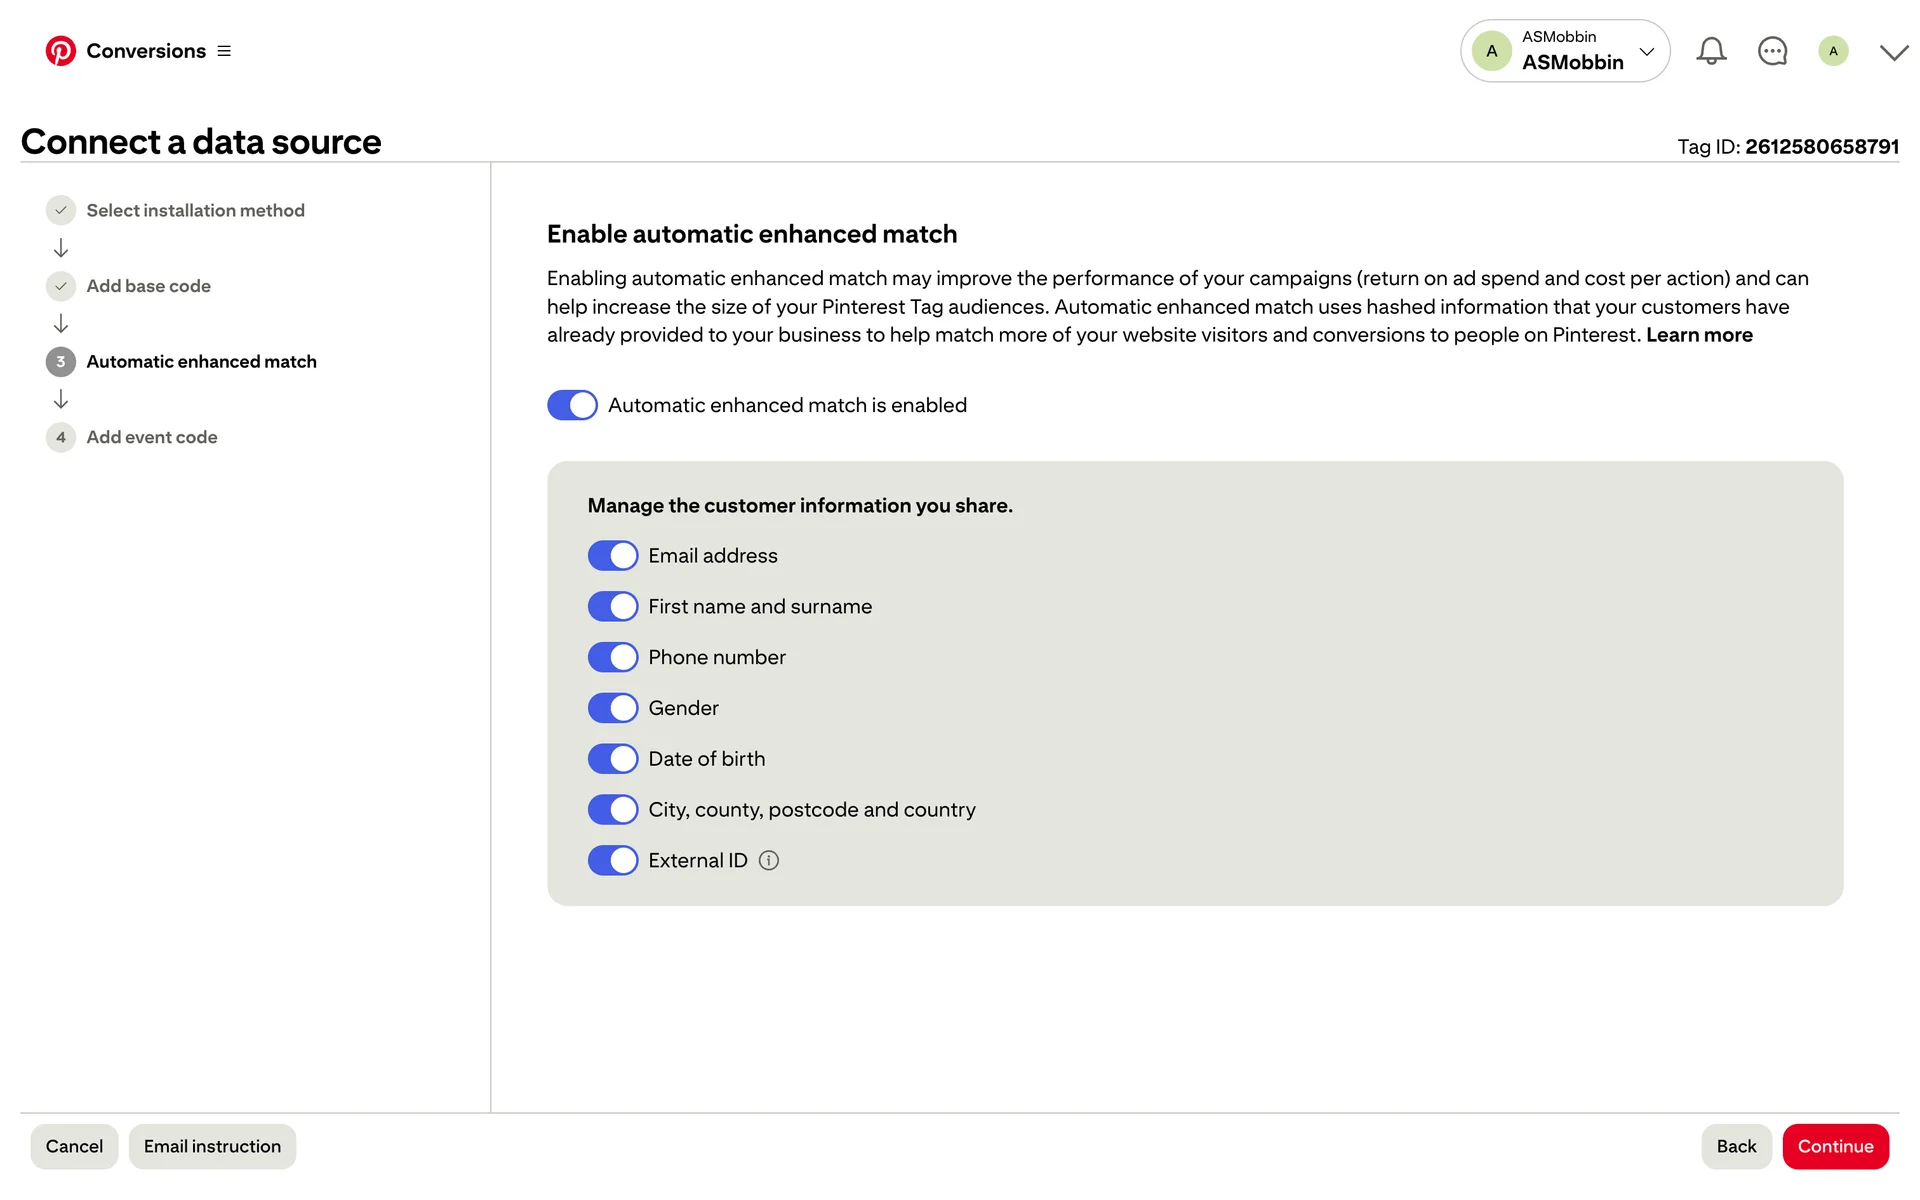Viewport: 1920px width, 1200px height.
Task: Click the External ID info icon
Action: 768,860
